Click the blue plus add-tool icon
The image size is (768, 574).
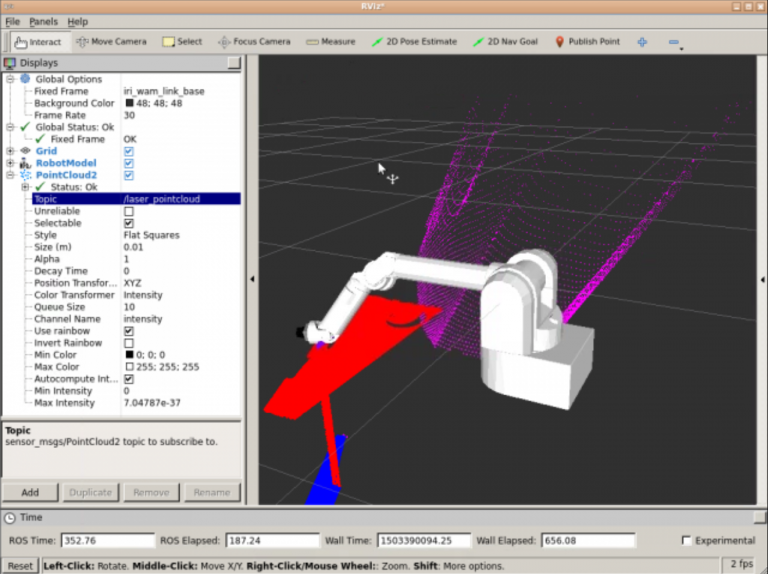[642, 42]
